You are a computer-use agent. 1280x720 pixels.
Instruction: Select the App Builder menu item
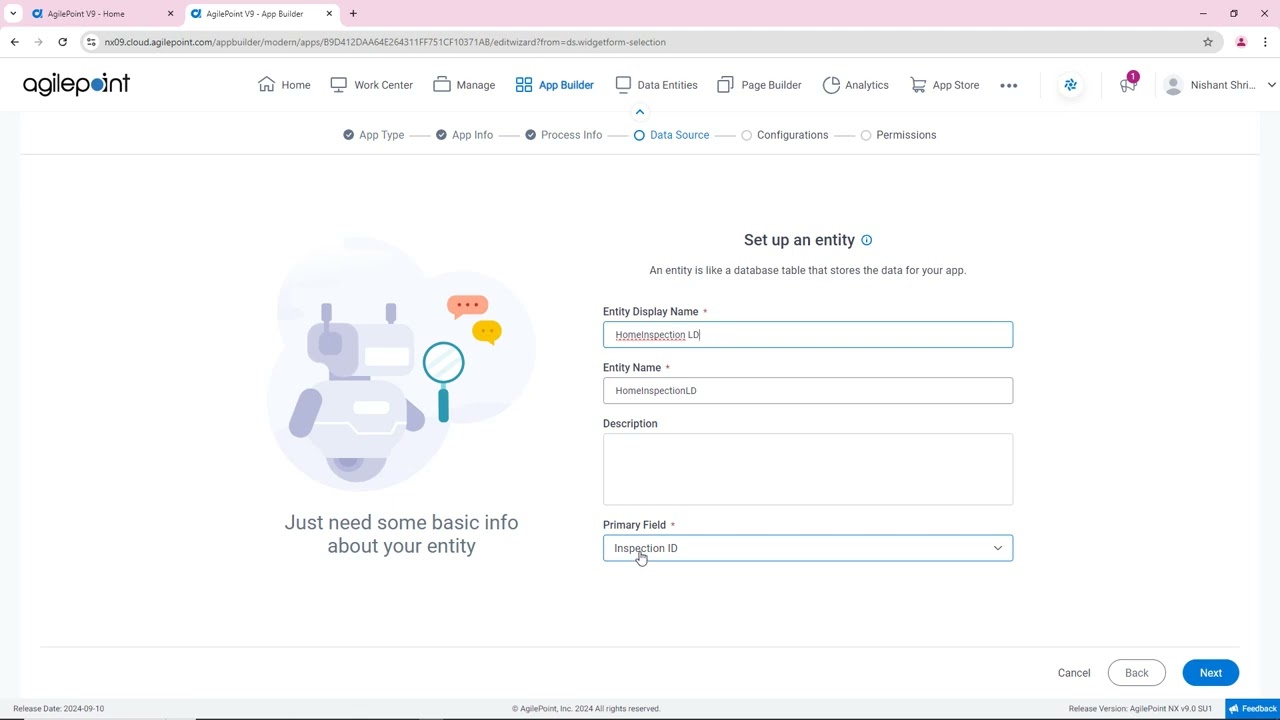(554, 85)
